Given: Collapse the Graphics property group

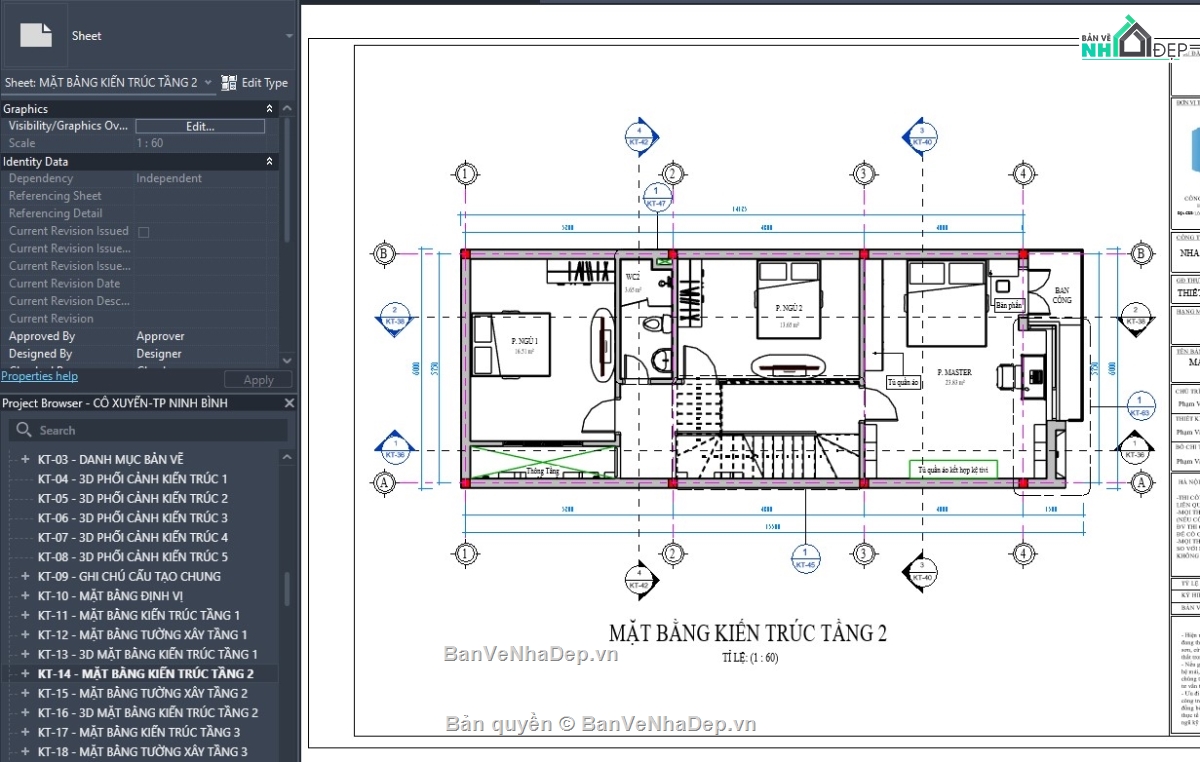Looking at the screenshot, I should (x=269, y=108).
